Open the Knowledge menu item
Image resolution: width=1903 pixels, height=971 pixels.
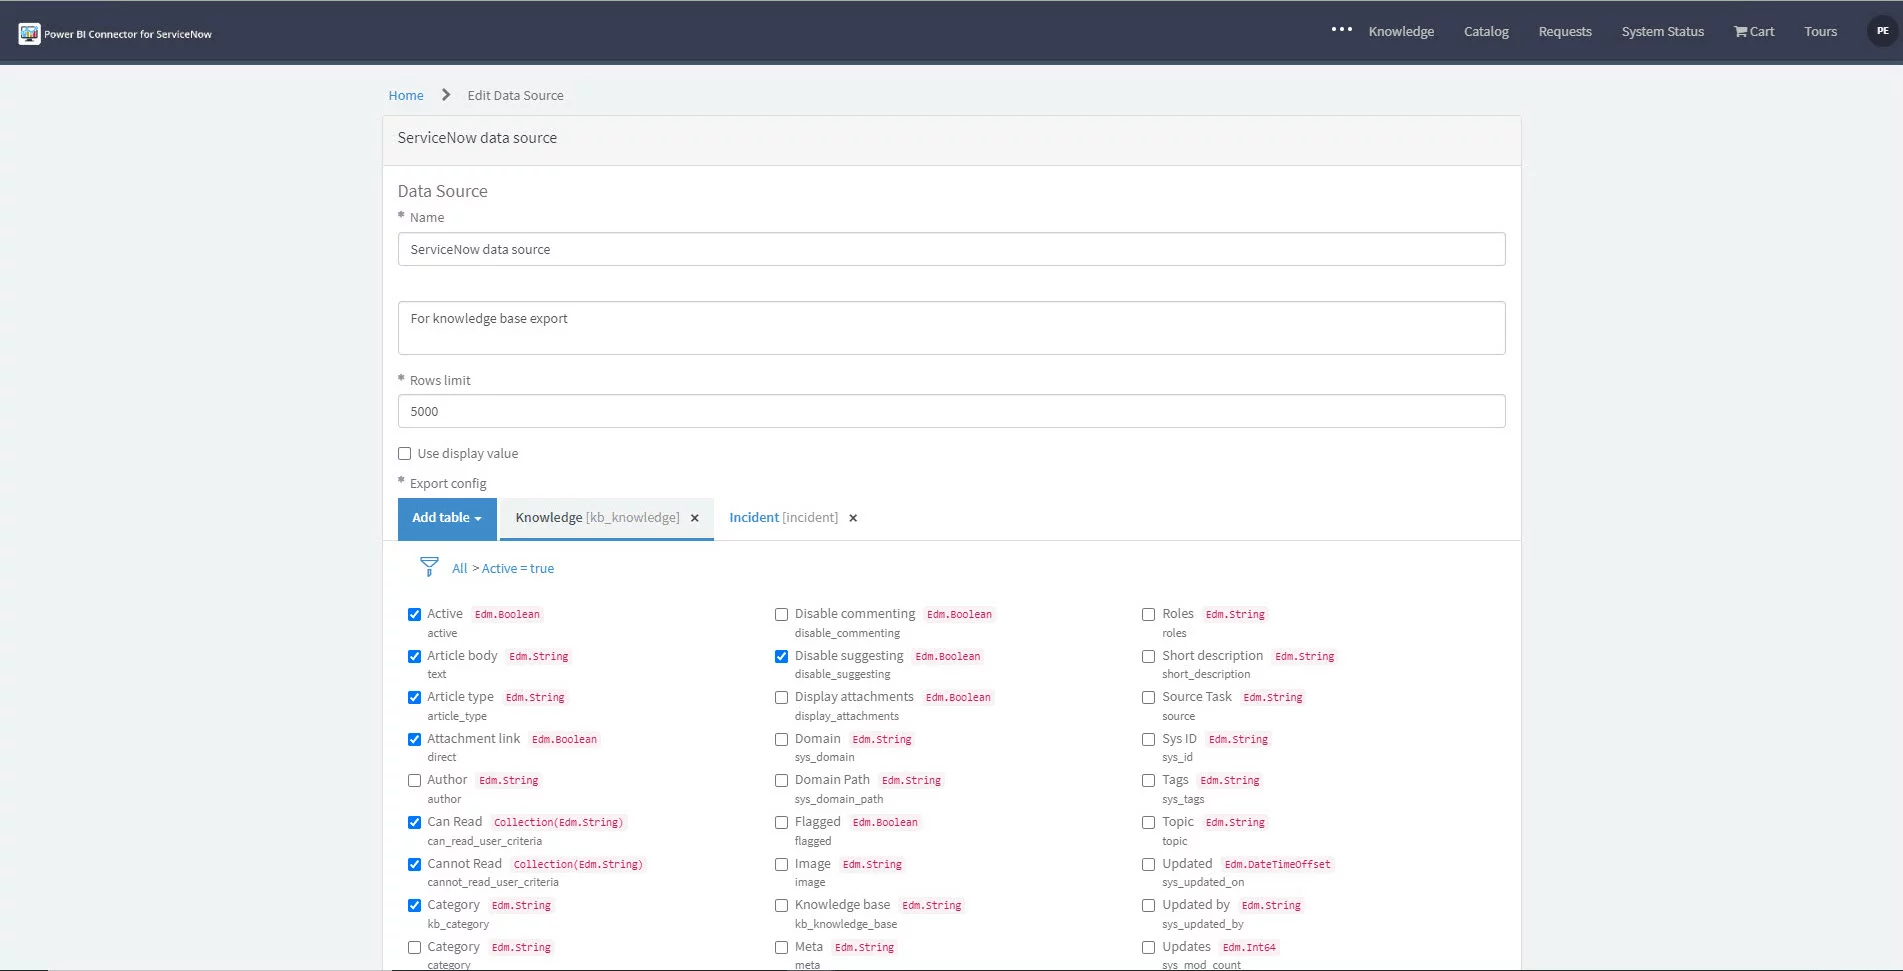coord(1401,32)
